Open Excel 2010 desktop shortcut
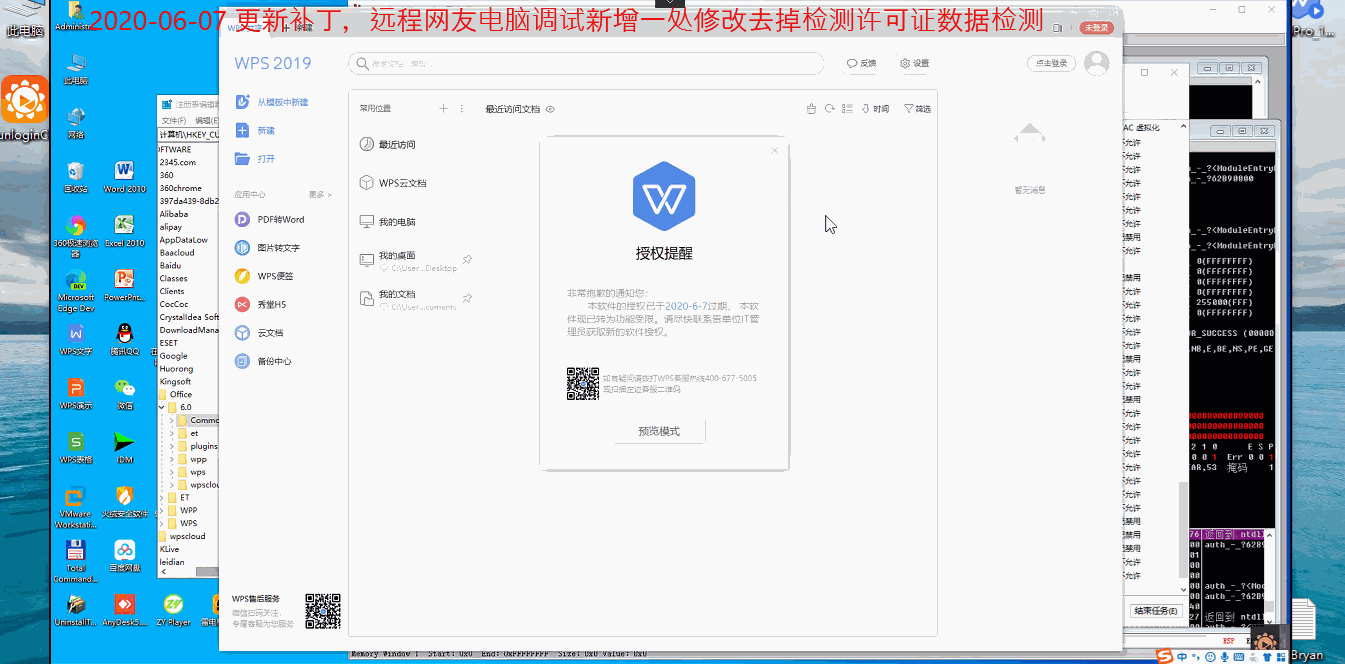The width and height of the screenshot is (1345, 664). tap(124, 232)
